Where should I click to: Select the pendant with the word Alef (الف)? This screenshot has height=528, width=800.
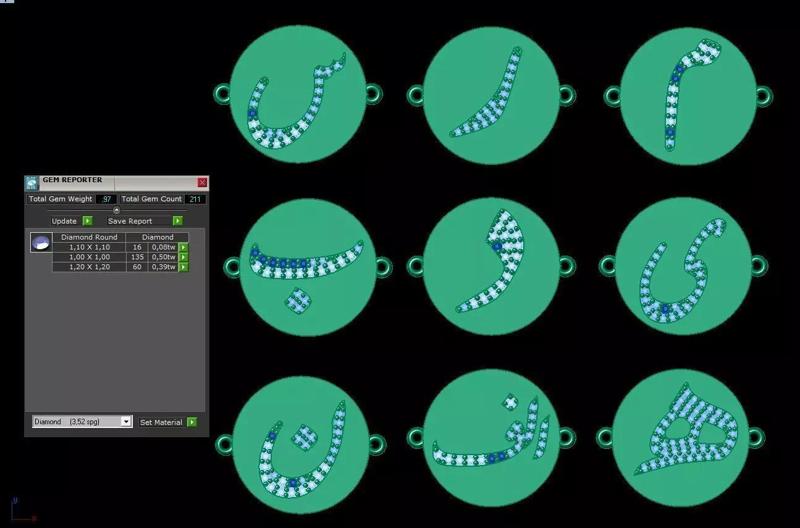pos(491,438)
